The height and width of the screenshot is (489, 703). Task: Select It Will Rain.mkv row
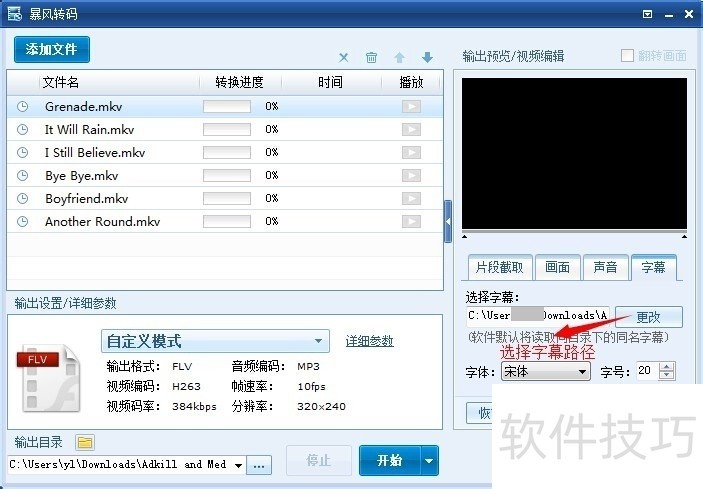pos(225,130)
